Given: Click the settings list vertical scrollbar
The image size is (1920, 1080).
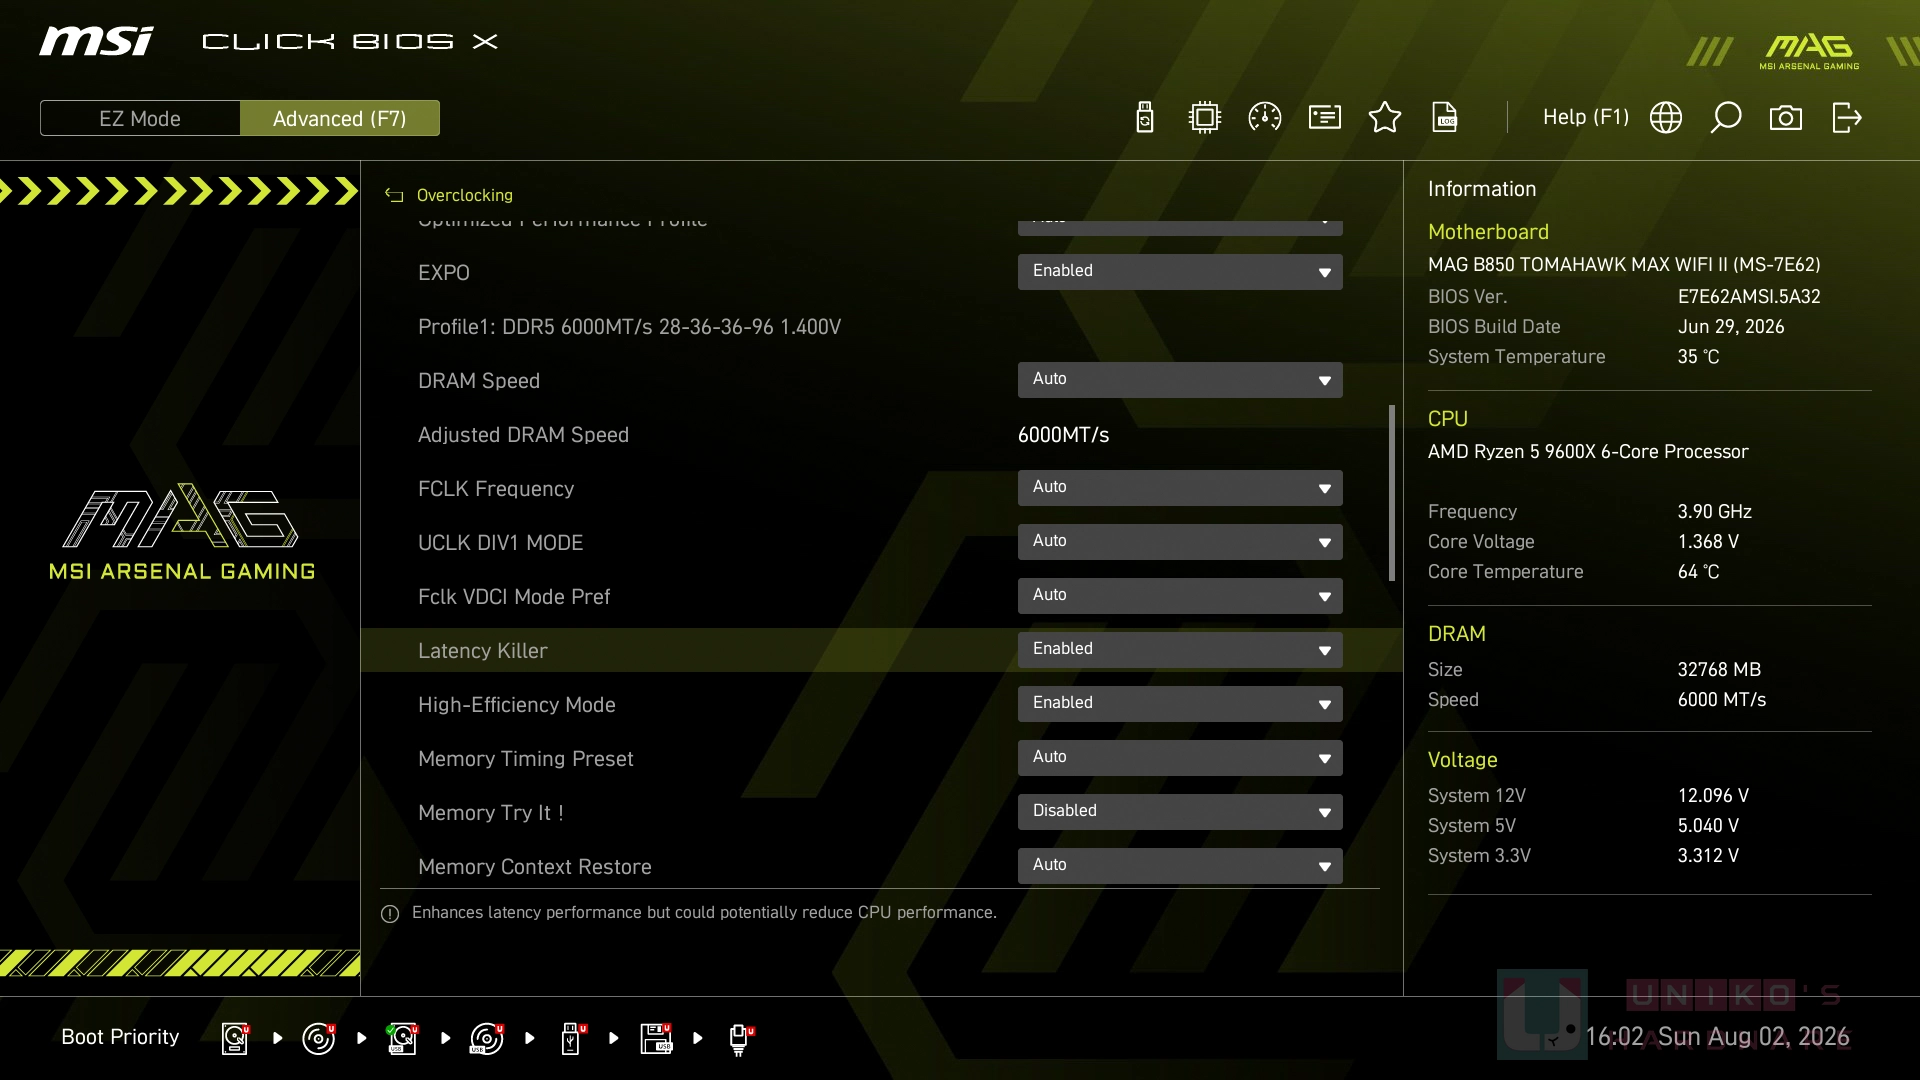Looking at the screenshot, I should tap(1391, 493).
